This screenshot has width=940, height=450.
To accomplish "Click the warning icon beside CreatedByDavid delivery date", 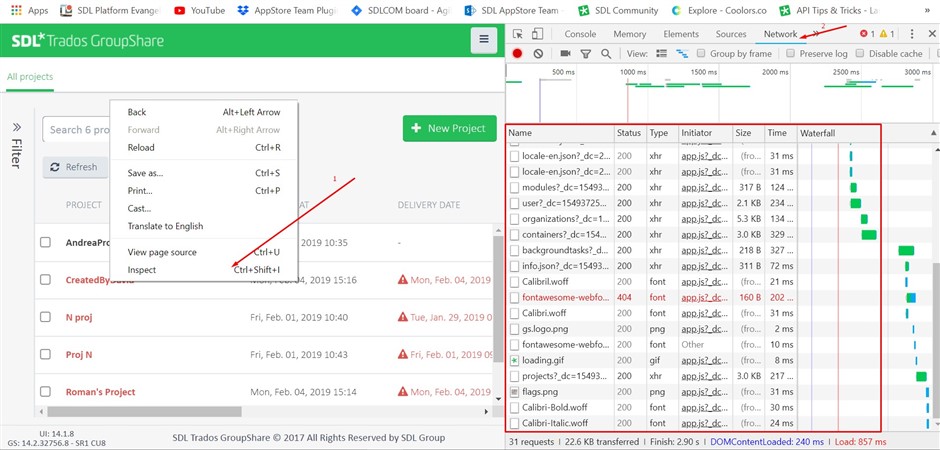I will [x=403, y=280].
